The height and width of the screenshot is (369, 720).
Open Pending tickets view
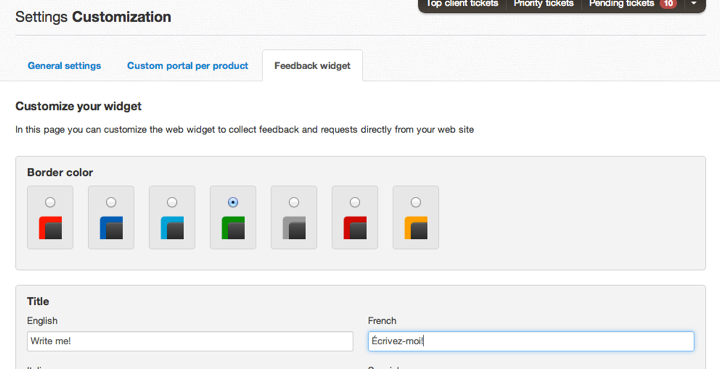(621, 4)
